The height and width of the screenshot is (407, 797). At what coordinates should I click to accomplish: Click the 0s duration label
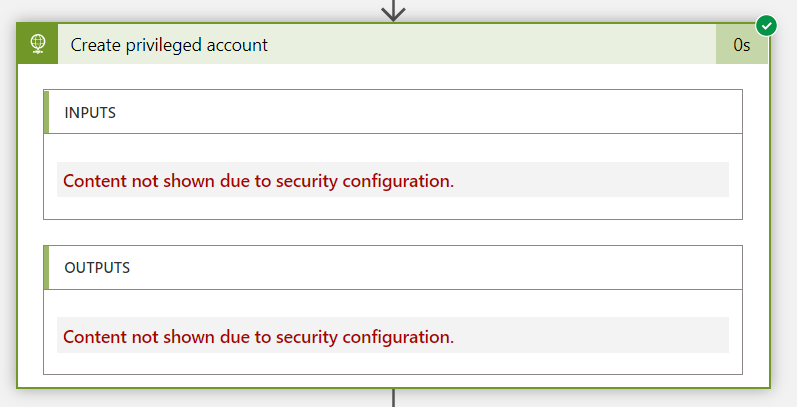click(x=742, y=45)
